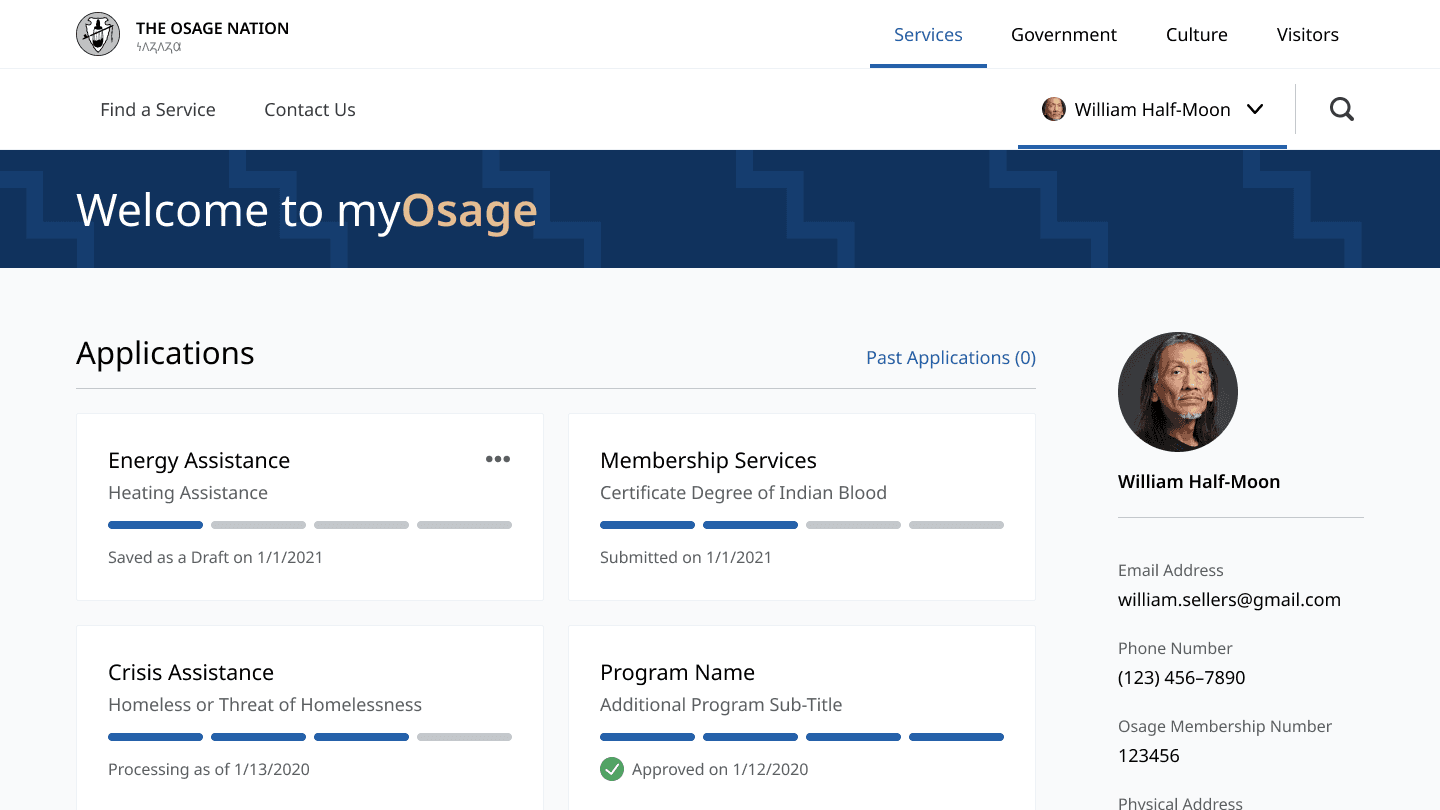This screenshot has height=810, width=1440.
Task: Click 'Processing as of 1/13/2020' status
Action: (x=209, y=769)
